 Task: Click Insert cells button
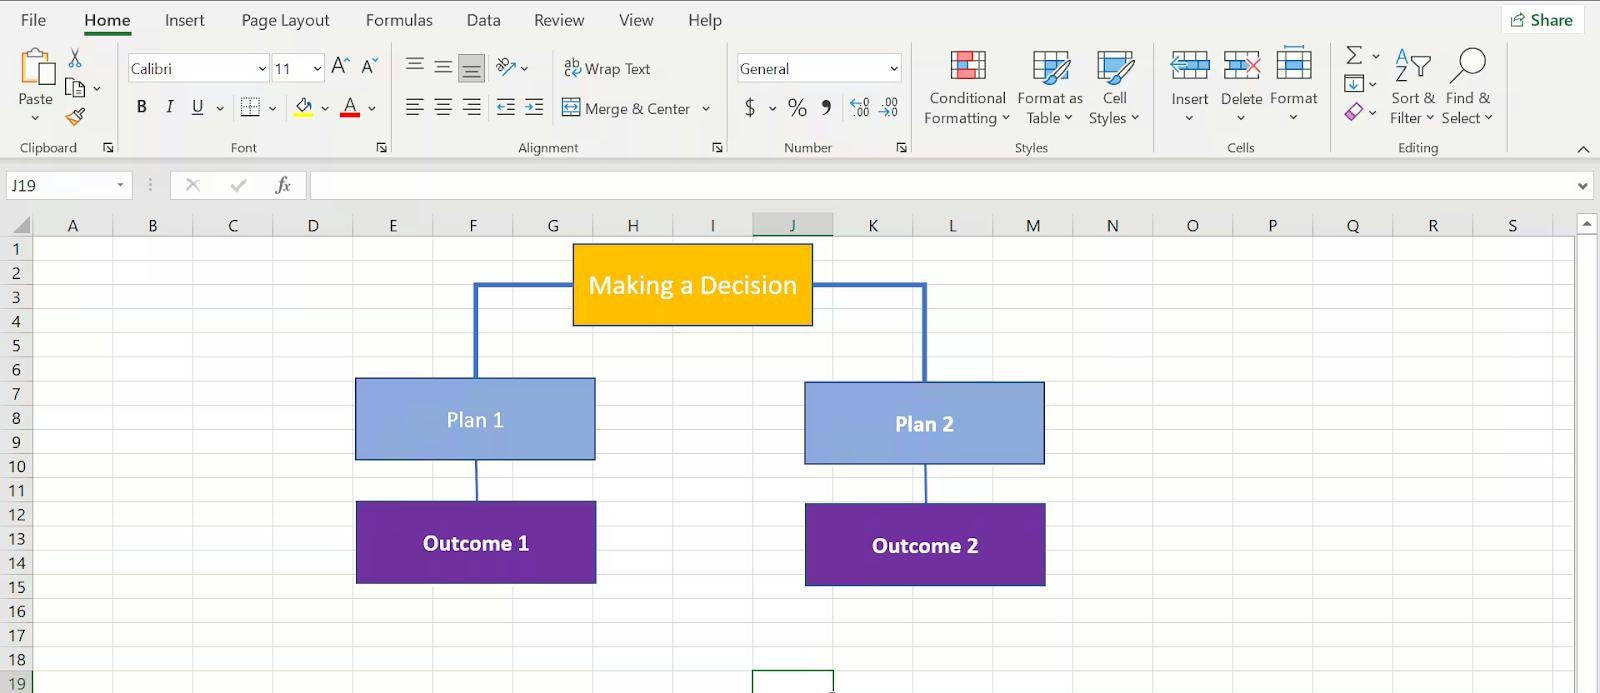(x=1190, y=86)
